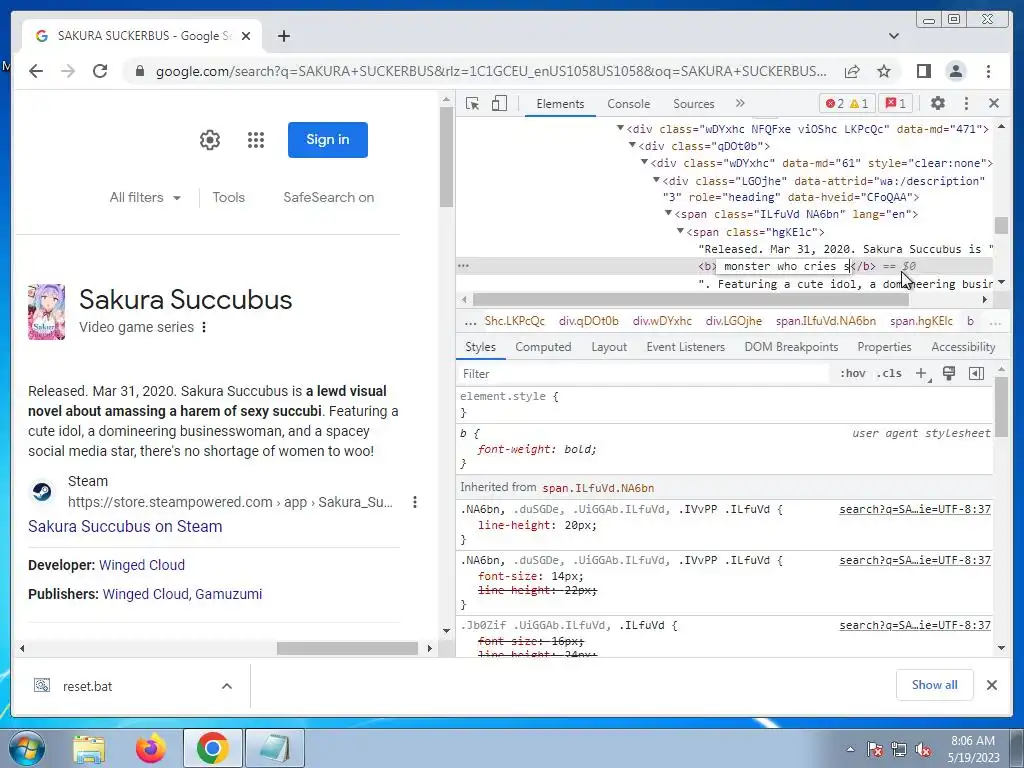Screen dimensions: 1024x768
Task: Collapse the div wDYxhc NFQFxe node
Action: point(620,128)
